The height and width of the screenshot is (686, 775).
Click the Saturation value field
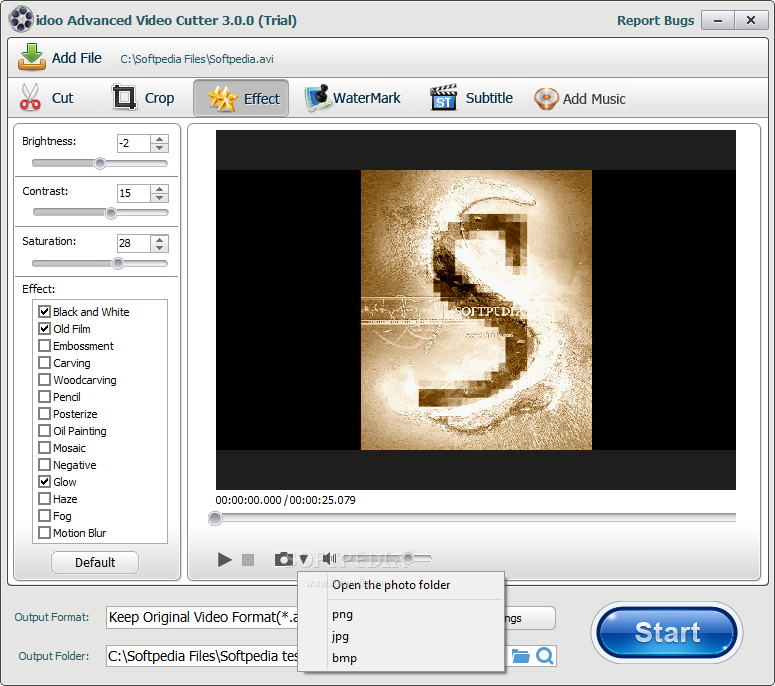133,244
